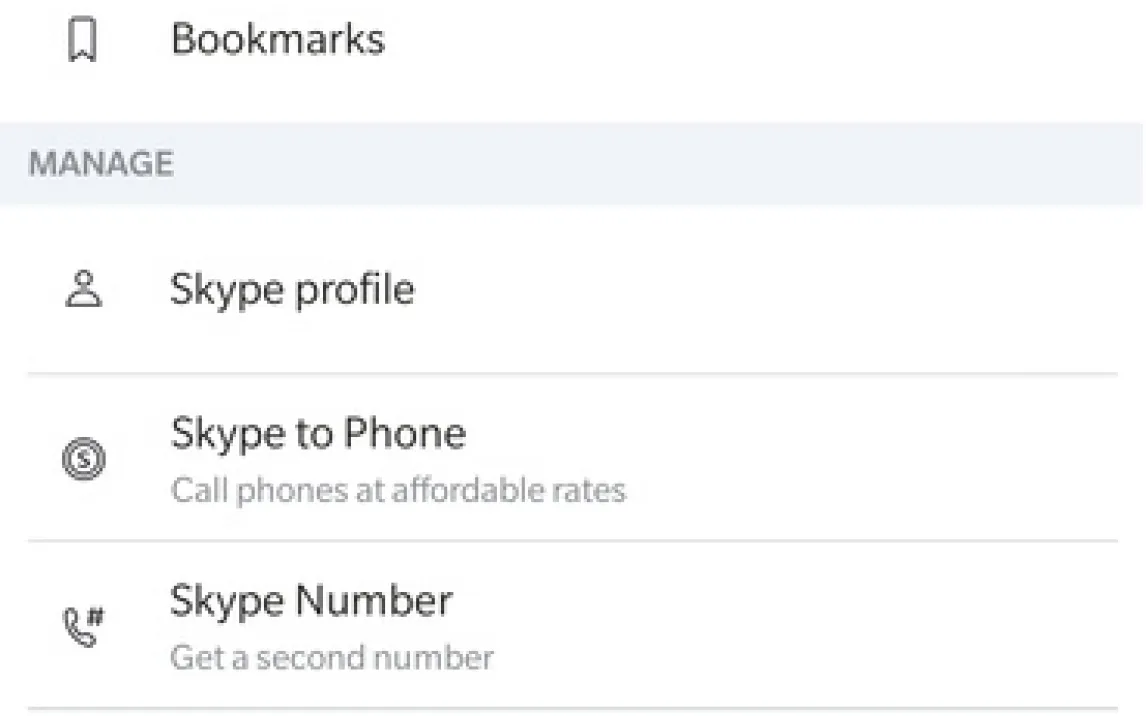
Task: Tap the Skype Number phone-hash icon
Action: pyautogui.click(x=83, y=626)
